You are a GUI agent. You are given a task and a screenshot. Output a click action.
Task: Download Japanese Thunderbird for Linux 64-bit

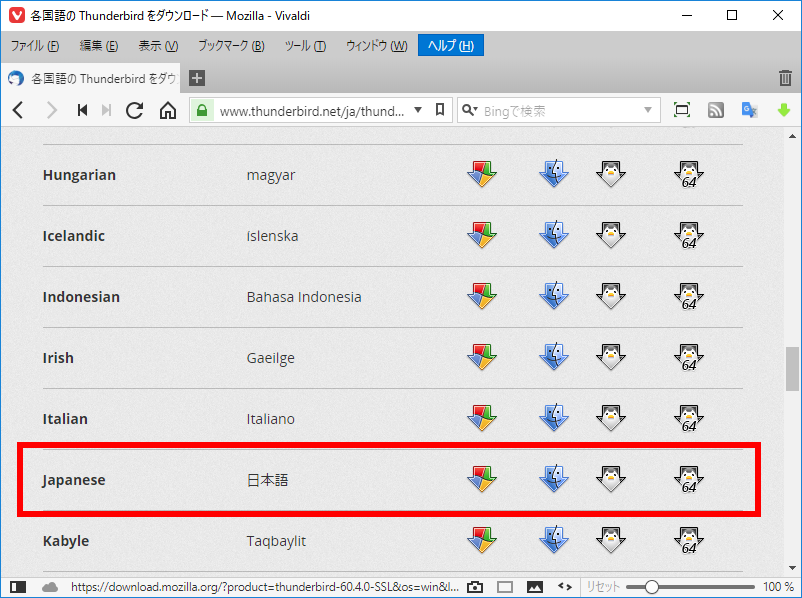coord(689,479)
